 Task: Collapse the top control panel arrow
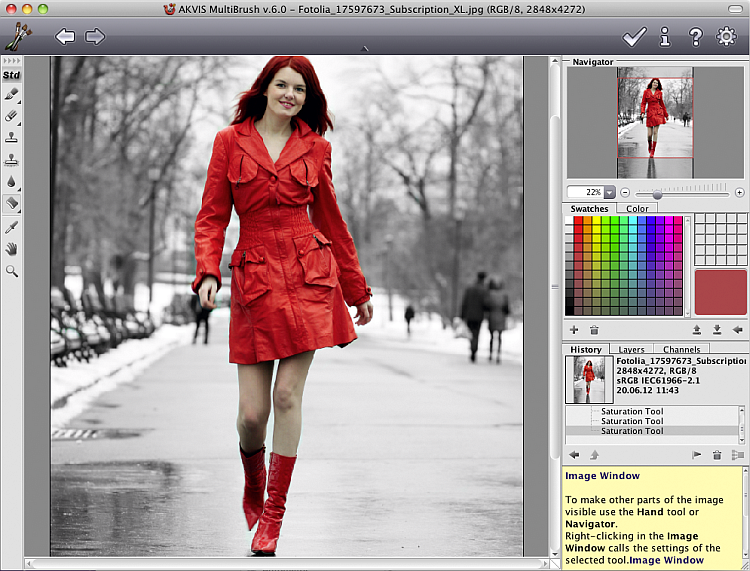pyautogui.click(x=364, y=49)
